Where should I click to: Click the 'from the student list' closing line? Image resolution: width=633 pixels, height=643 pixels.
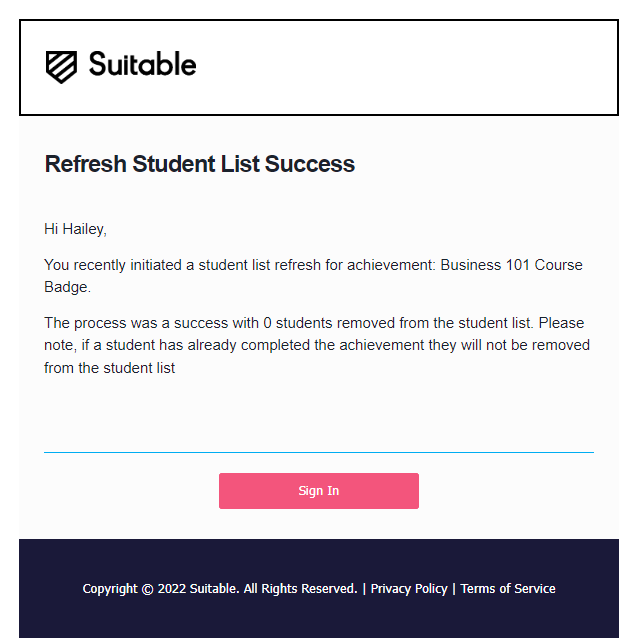click(109, 368)
